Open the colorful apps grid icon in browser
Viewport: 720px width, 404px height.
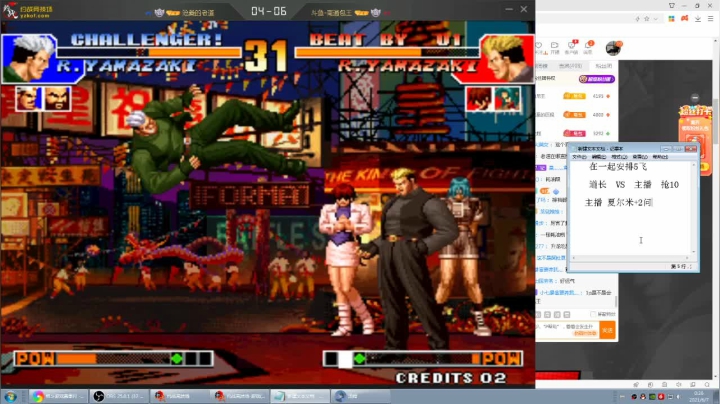pyautogui.click(x=671, y=19)
